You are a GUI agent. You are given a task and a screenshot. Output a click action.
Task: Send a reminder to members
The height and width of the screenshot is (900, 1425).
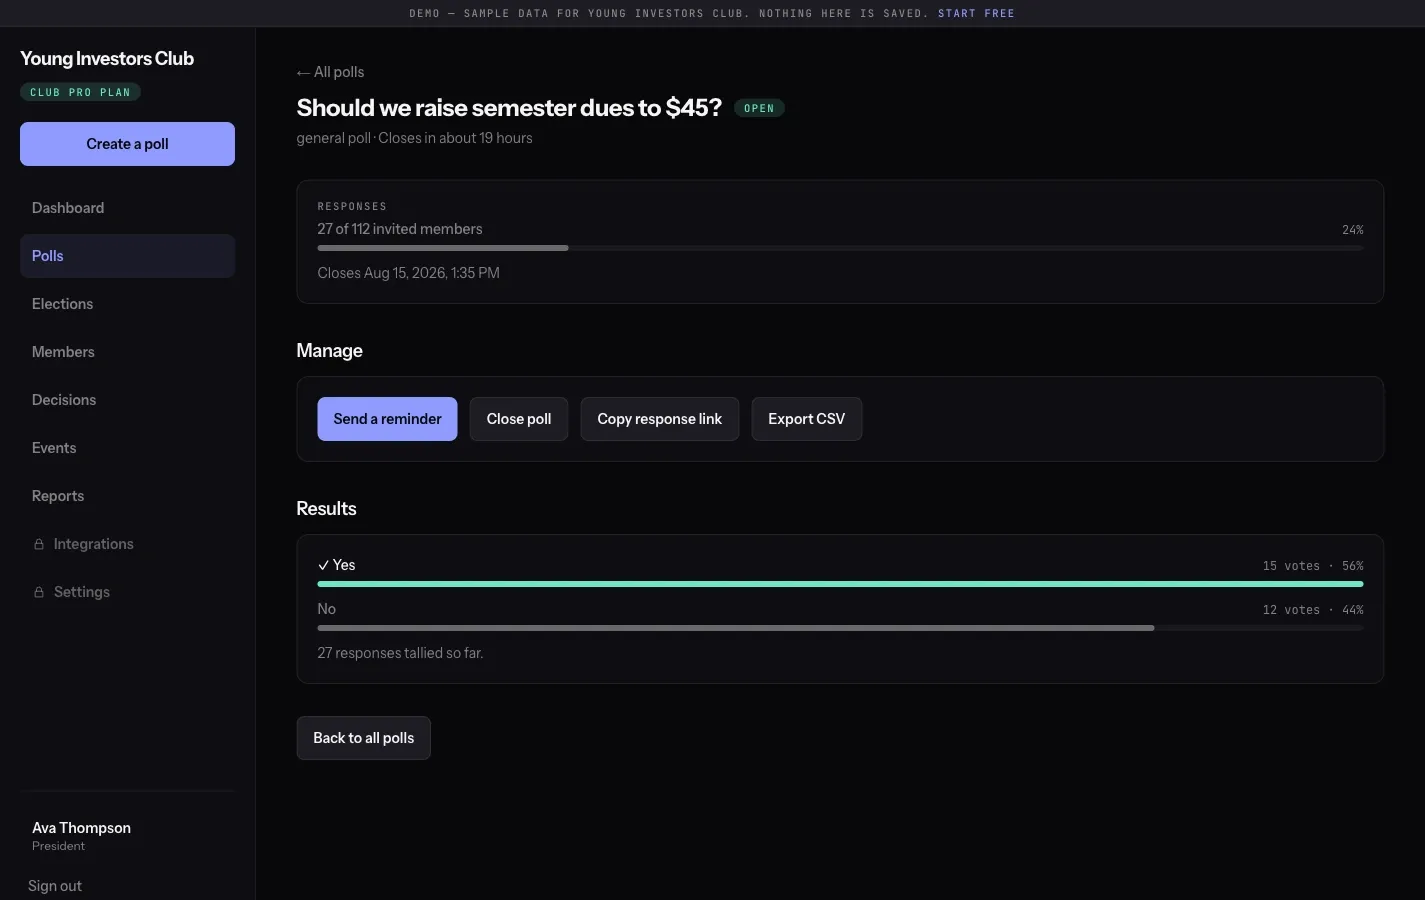tap(387, 419)
